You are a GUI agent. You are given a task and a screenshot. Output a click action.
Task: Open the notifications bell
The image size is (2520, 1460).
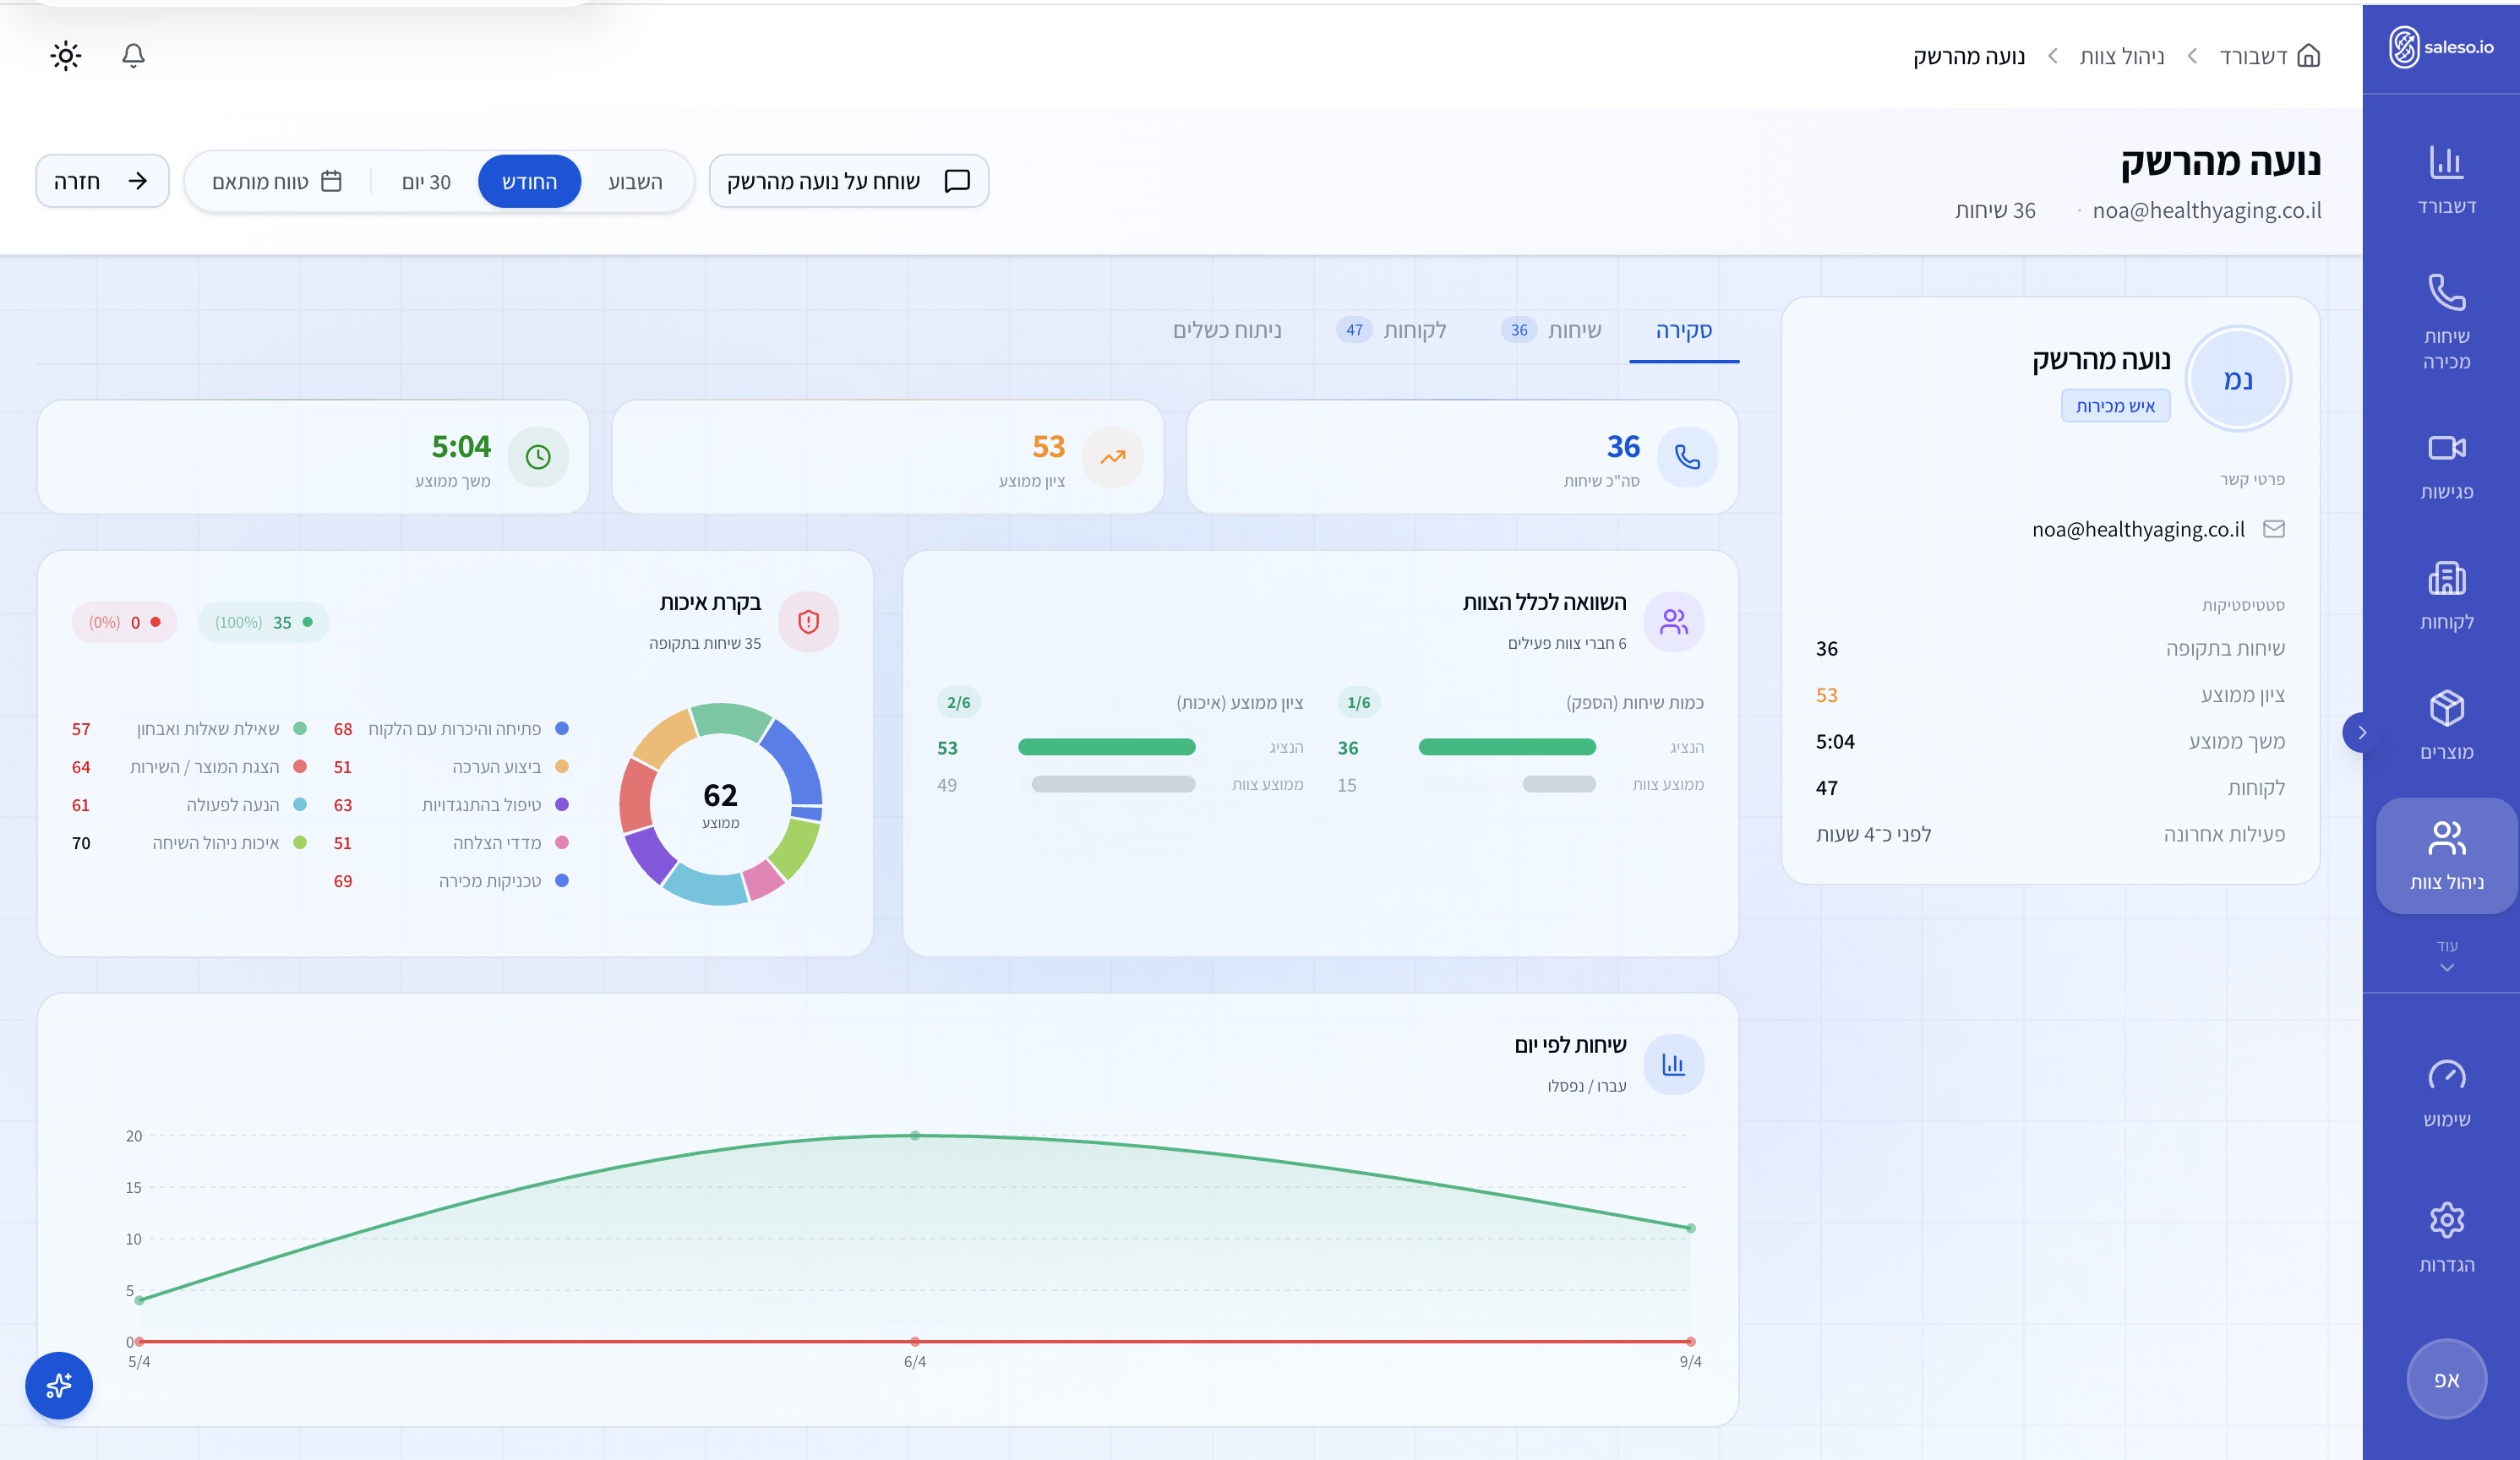[133, 55]
